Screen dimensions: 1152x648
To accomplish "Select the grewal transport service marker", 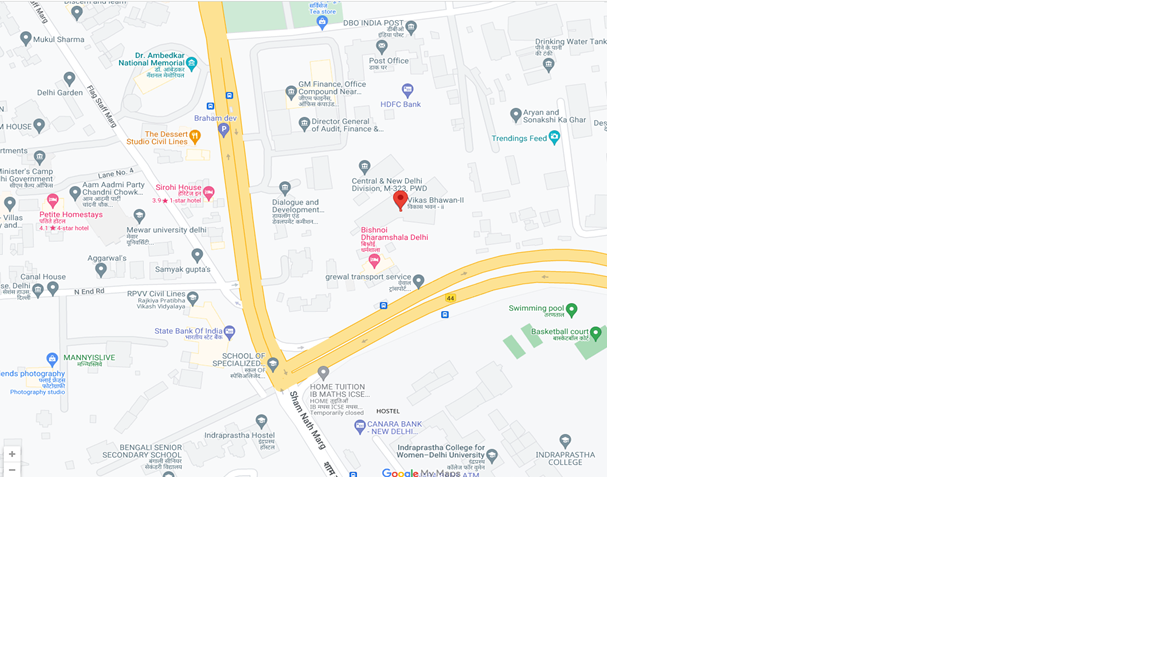I will coord(418,281).
